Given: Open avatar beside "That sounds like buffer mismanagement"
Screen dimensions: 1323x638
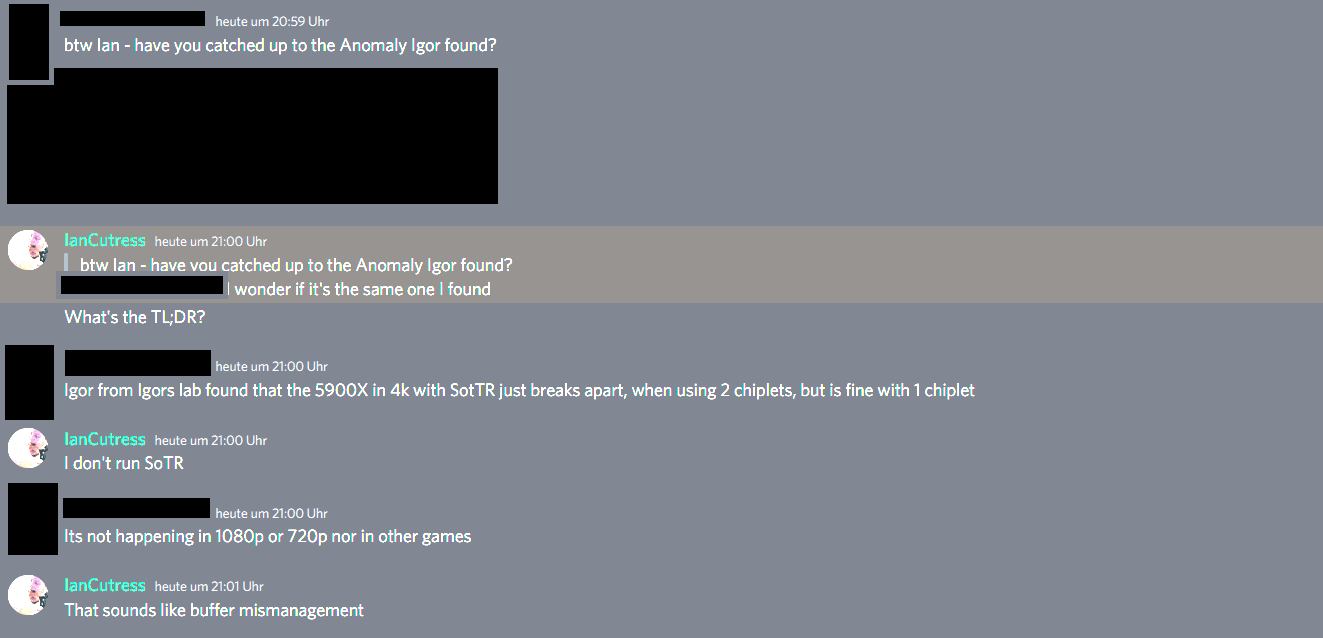Looking at the screenshot, I should pos(27,594).
